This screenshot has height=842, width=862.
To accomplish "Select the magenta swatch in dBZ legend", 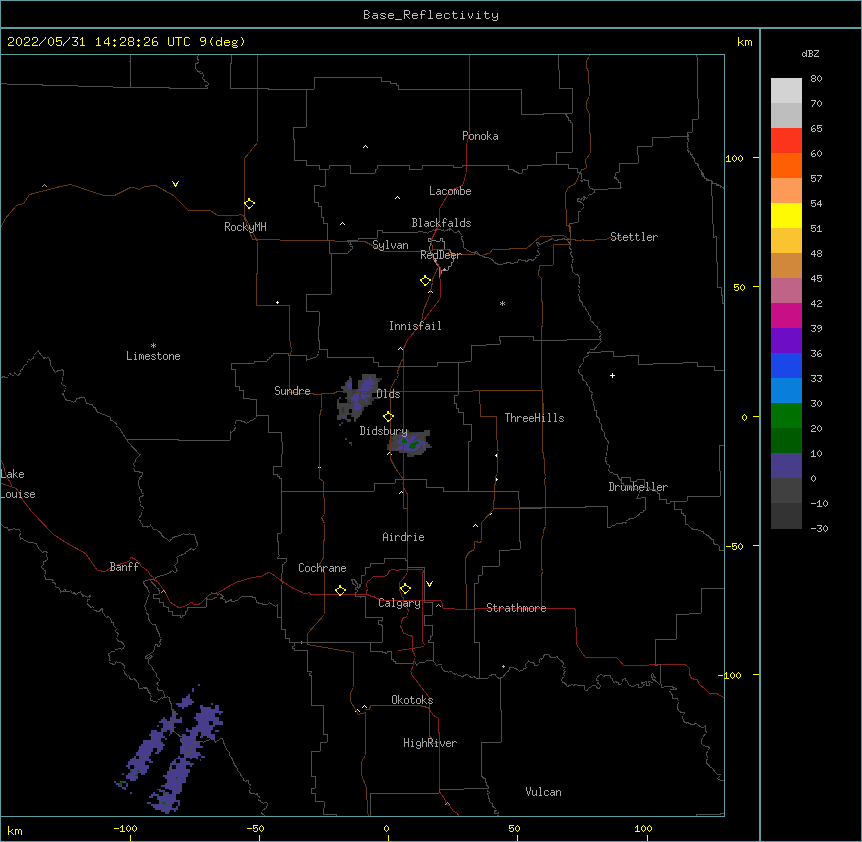I will (x=786, y=315).
